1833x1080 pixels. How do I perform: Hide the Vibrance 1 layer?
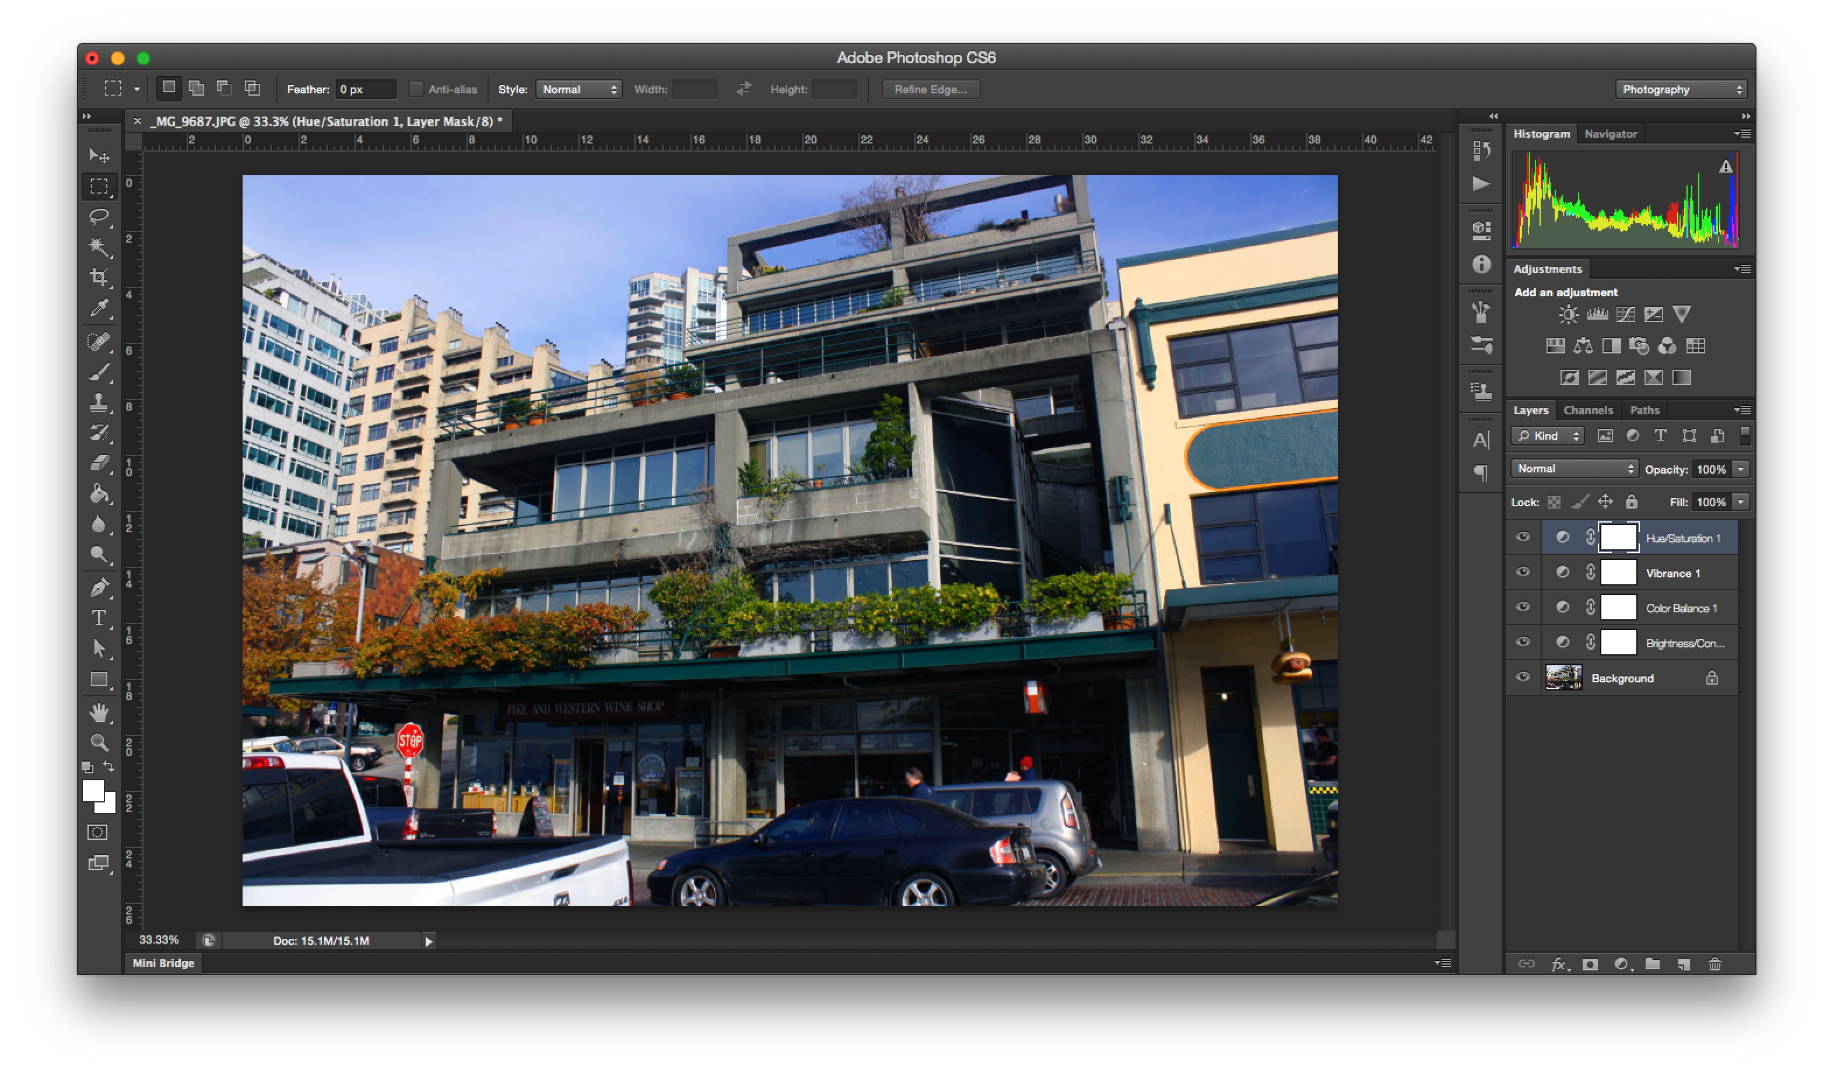[1523, 572]
